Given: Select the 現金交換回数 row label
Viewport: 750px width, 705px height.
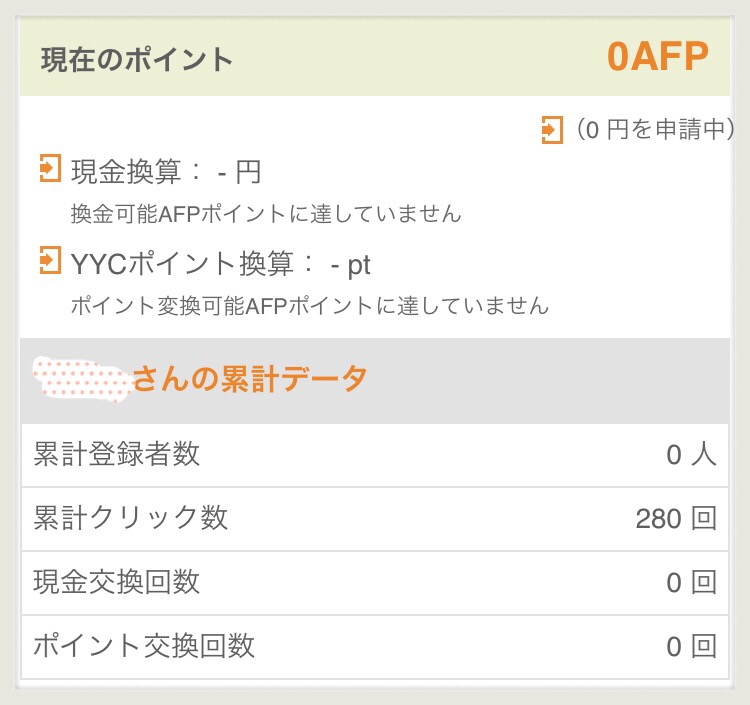Looking at the screenshot, I should click(117, 582).
